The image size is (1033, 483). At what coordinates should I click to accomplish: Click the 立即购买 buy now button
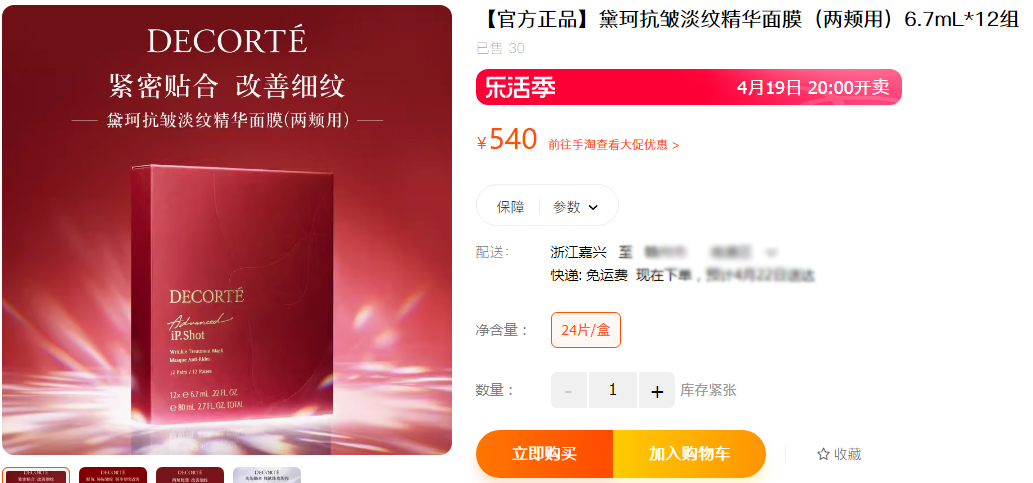[x=544, y=454]
